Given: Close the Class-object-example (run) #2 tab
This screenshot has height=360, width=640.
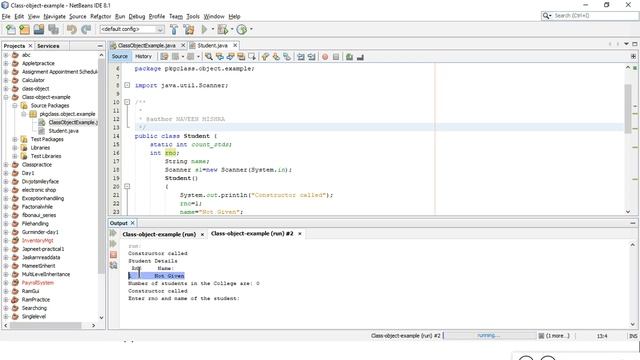Looking at the screenshot, I should (x=300, y=233).
